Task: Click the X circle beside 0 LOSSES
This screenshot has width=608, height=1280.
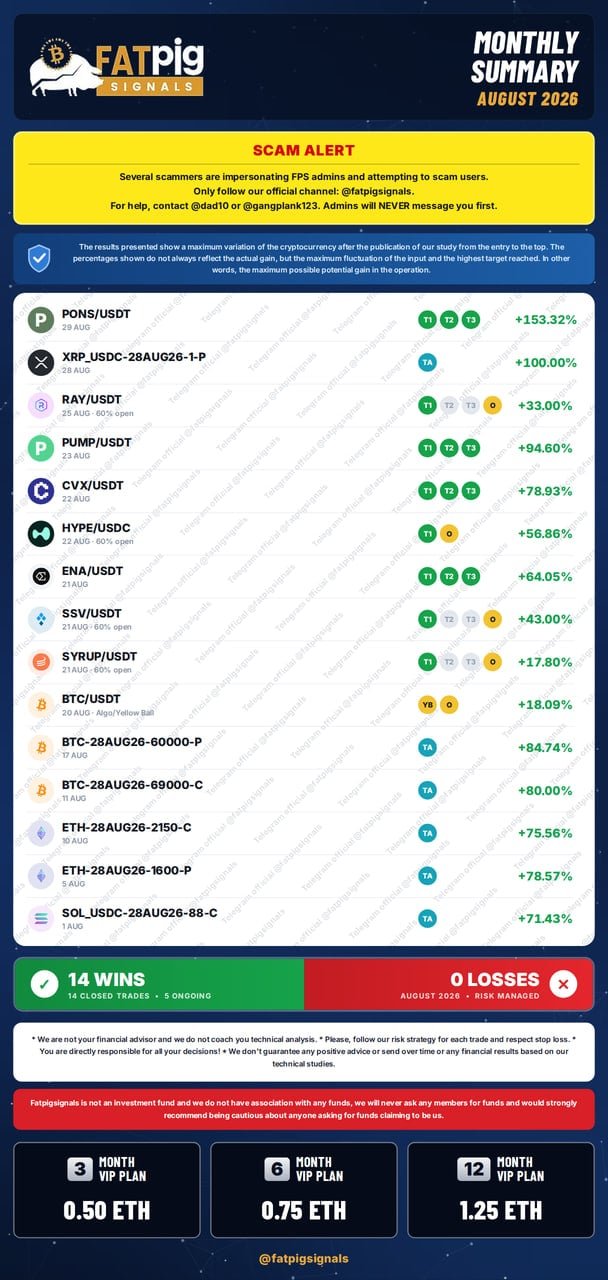Action: coord(563,985)
